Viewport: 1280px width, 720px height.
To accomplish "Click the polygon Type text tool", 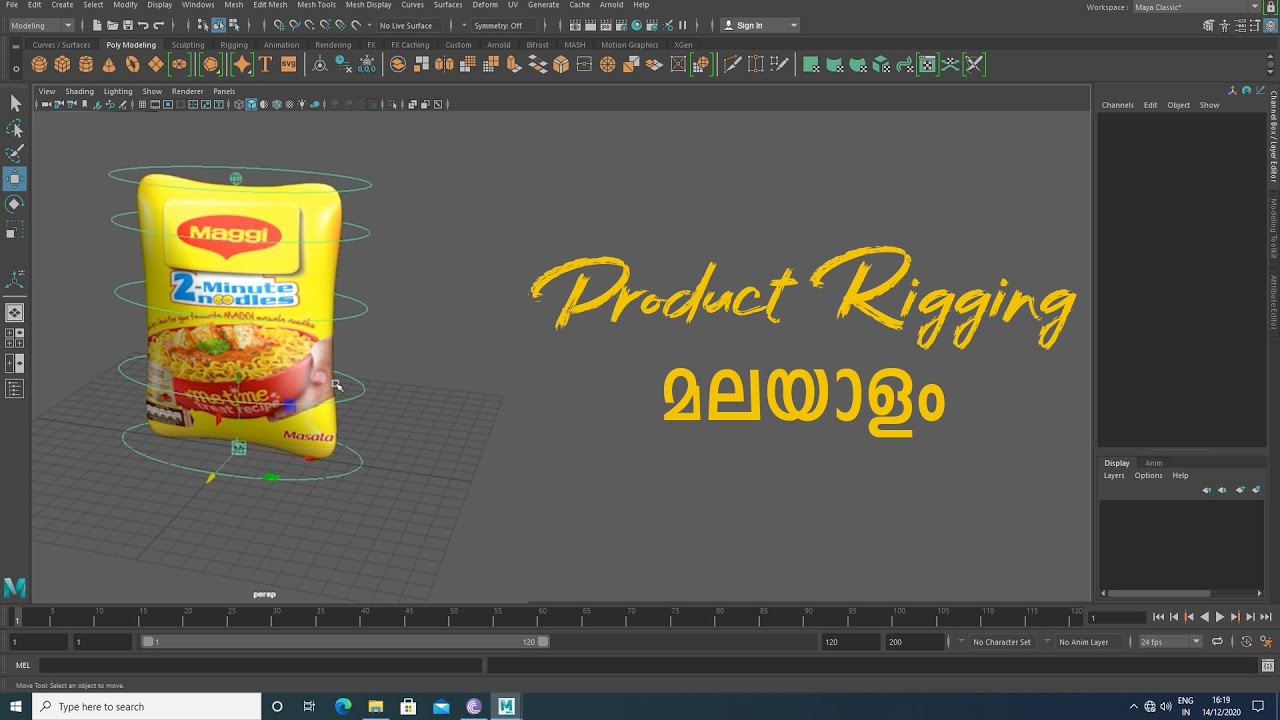I will [265, 65].
